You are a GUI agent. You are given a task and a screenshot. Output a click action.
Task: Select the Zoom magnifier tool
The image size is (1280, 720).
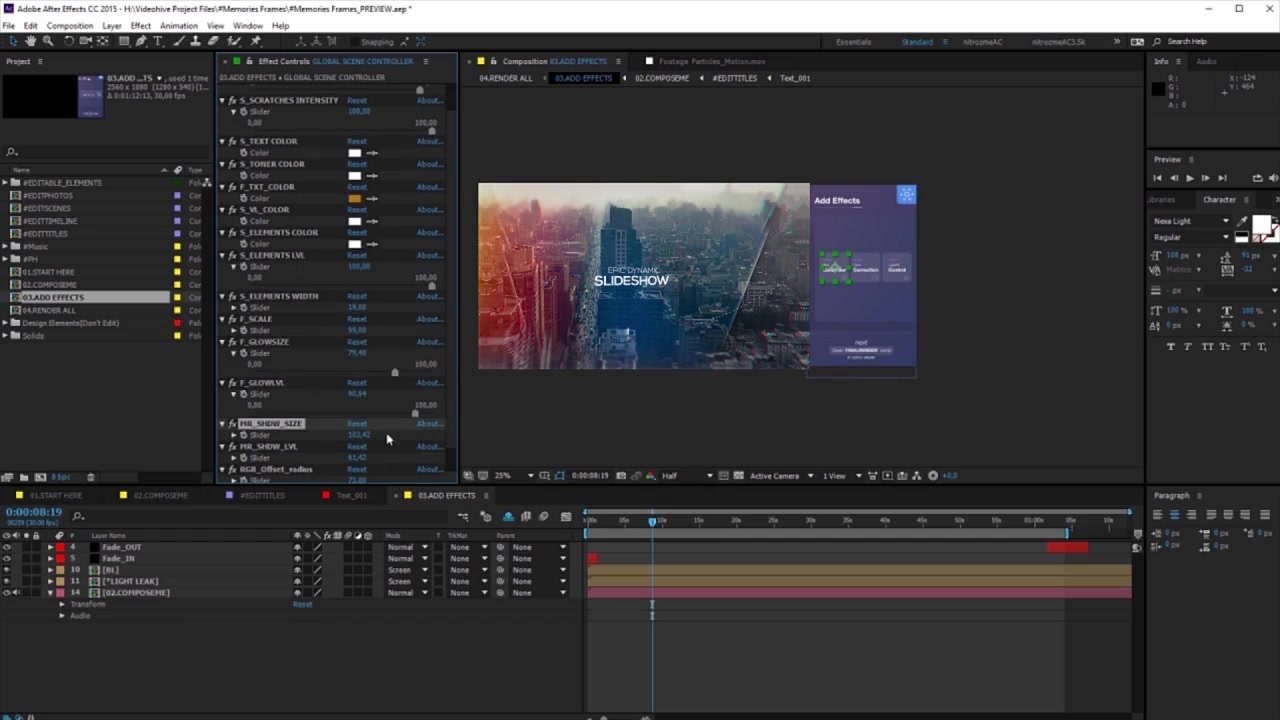click(x=48, y=41)
